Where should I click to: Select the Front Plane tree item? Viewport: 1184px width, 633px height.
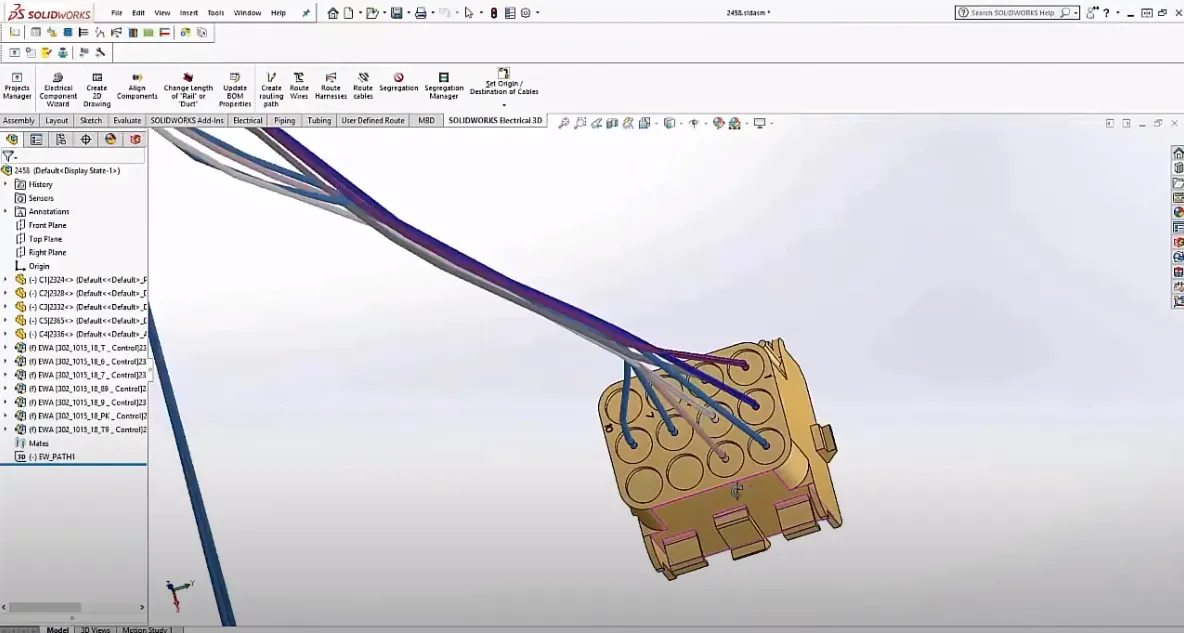pos(41,225)
